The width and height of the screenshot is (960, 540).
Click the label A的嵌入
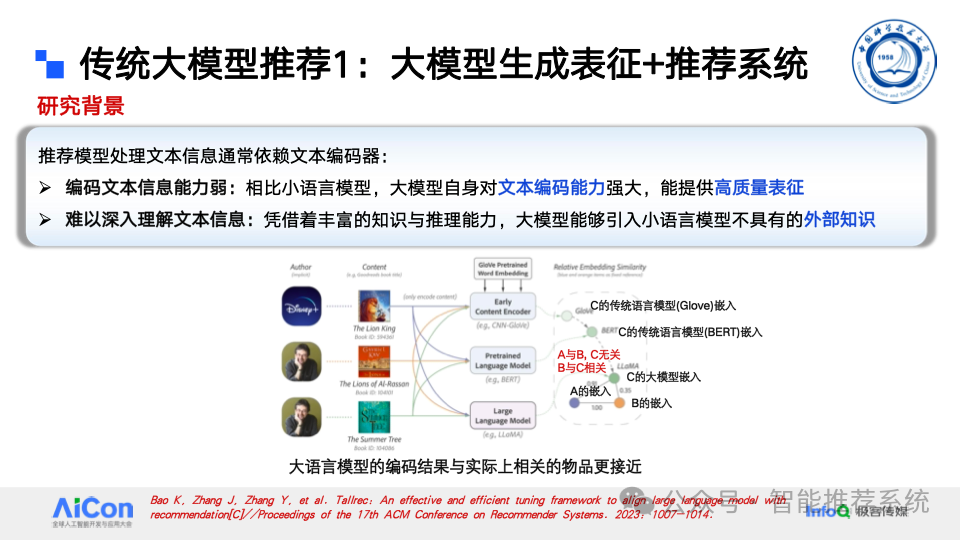pos(590,391)
